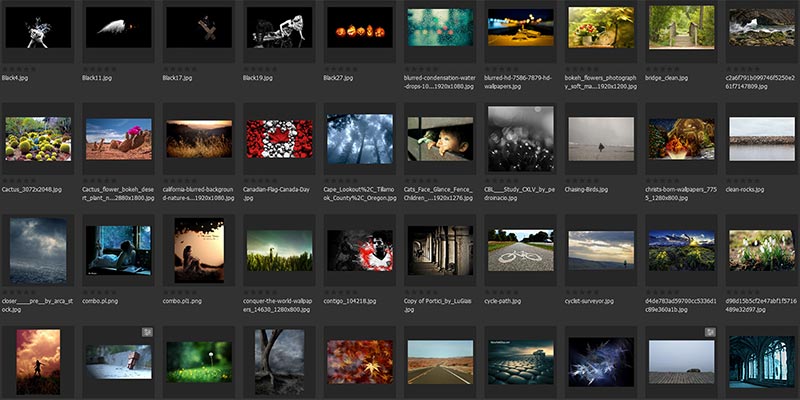
Task: Select the d4de783ad597 mountain flowers thumbnail
Action: (x=682, y=250)
